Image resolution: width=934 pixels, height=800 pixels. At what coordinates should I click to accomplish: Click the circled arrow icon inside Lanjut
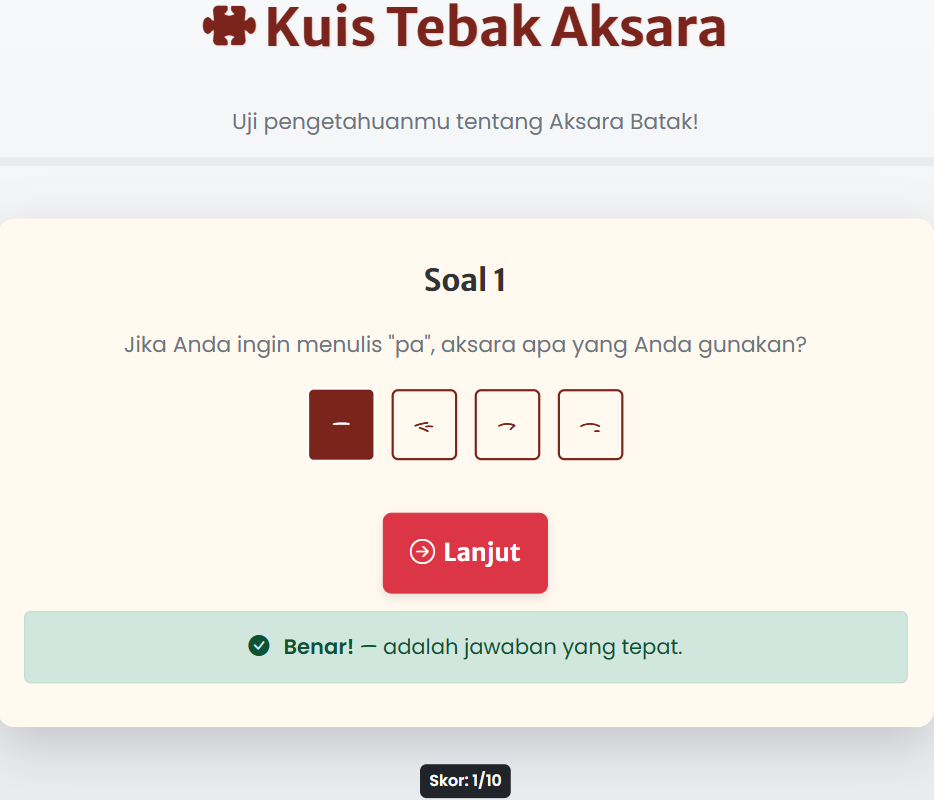(x=422, y=552)
